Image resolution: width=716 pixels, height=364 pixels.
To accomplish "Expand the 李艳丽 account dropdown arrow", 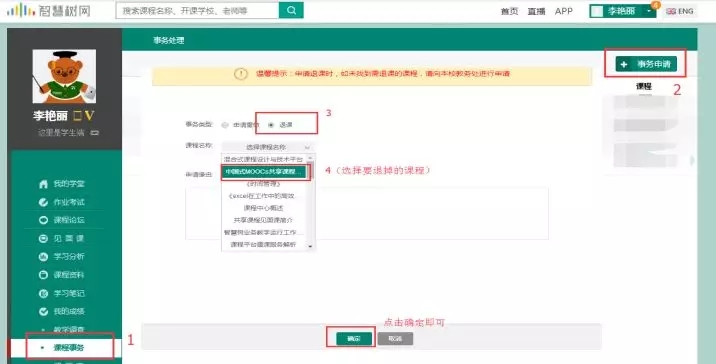I will point(649,11).
